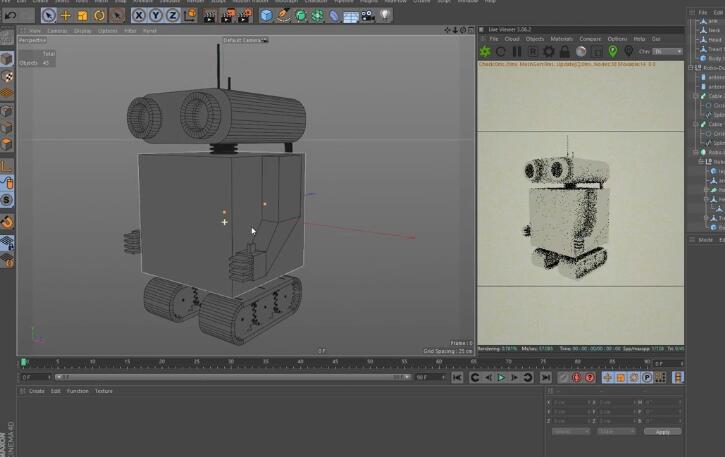Click the coordinates Apply button

click(x=662, y=431)
